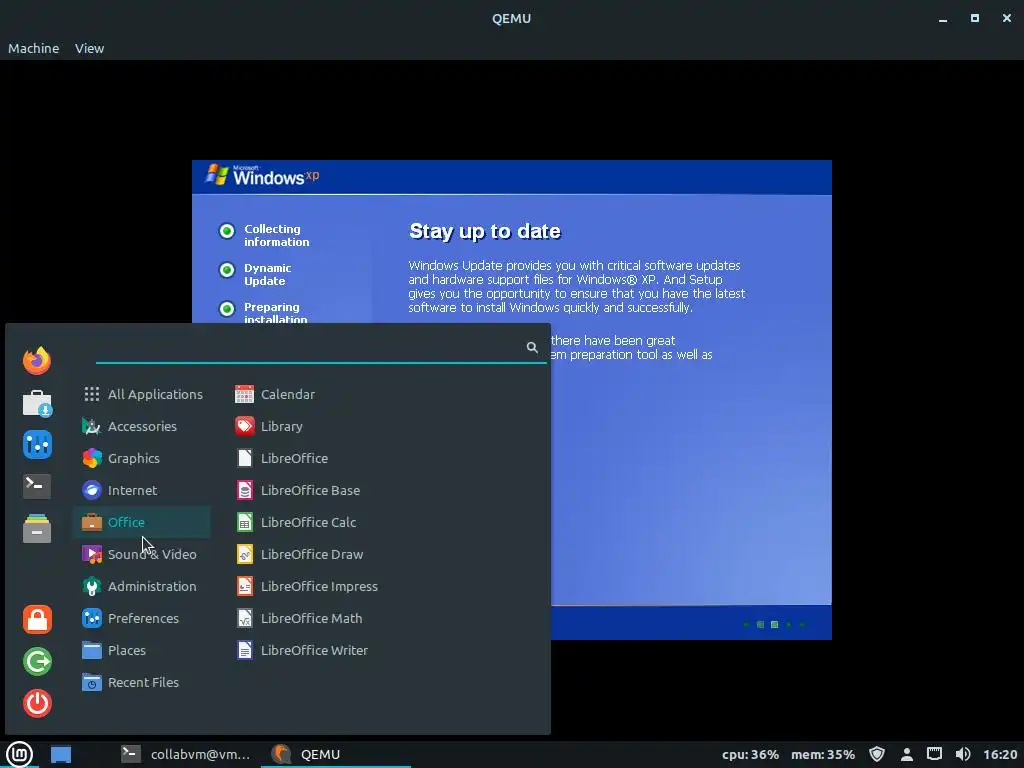
Task: Open Files manager favorite icon
Action: coord(37,528)
